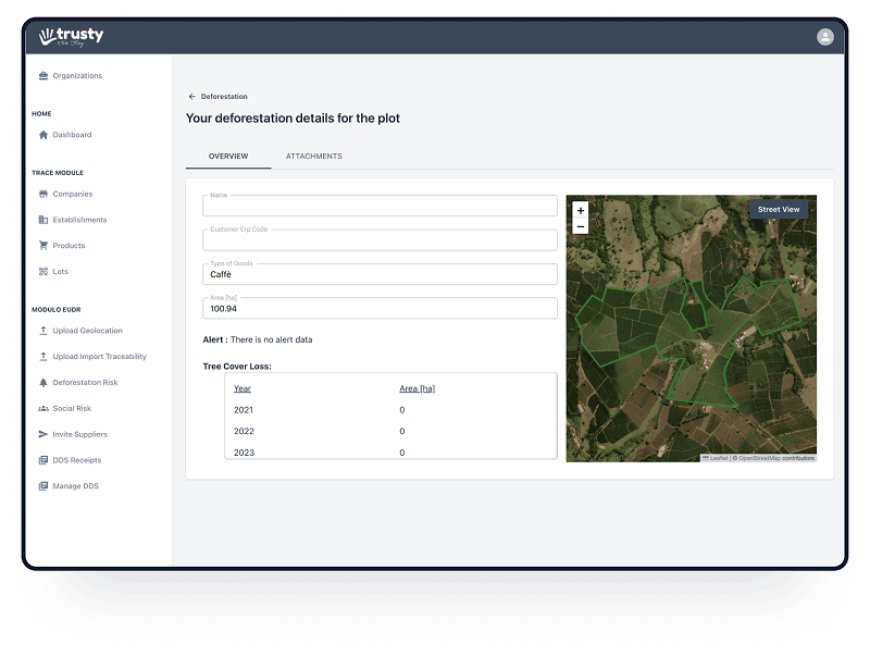Click Upload Geolocation in sidebar

pyautogui.click(x=87, y=331)
